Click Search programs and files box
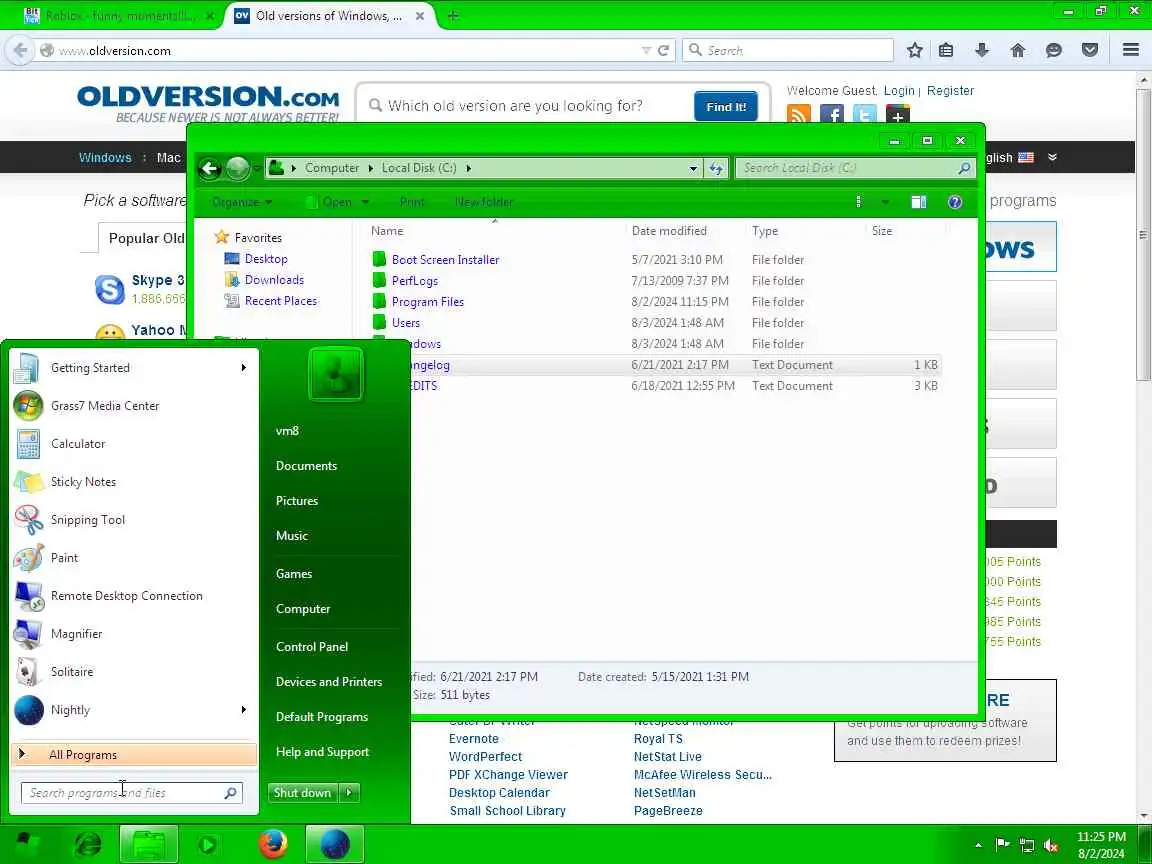The width and height of the screenshot is (1152, 864). pos(132,793)
